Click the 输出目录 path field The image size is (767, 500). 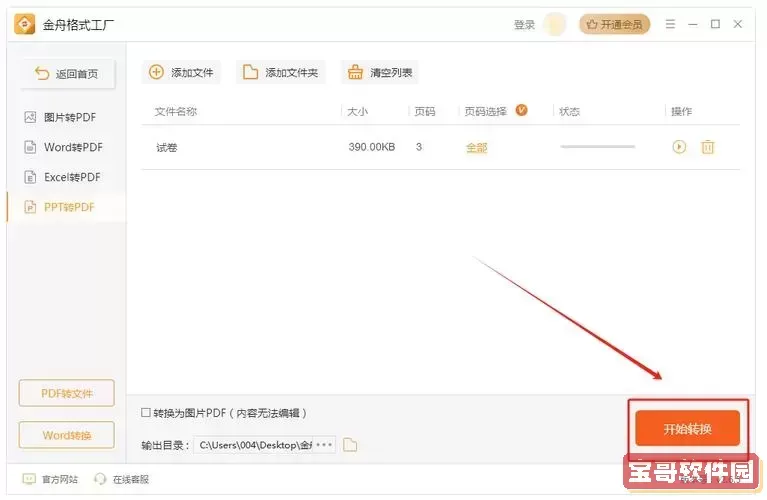point(255,445)
